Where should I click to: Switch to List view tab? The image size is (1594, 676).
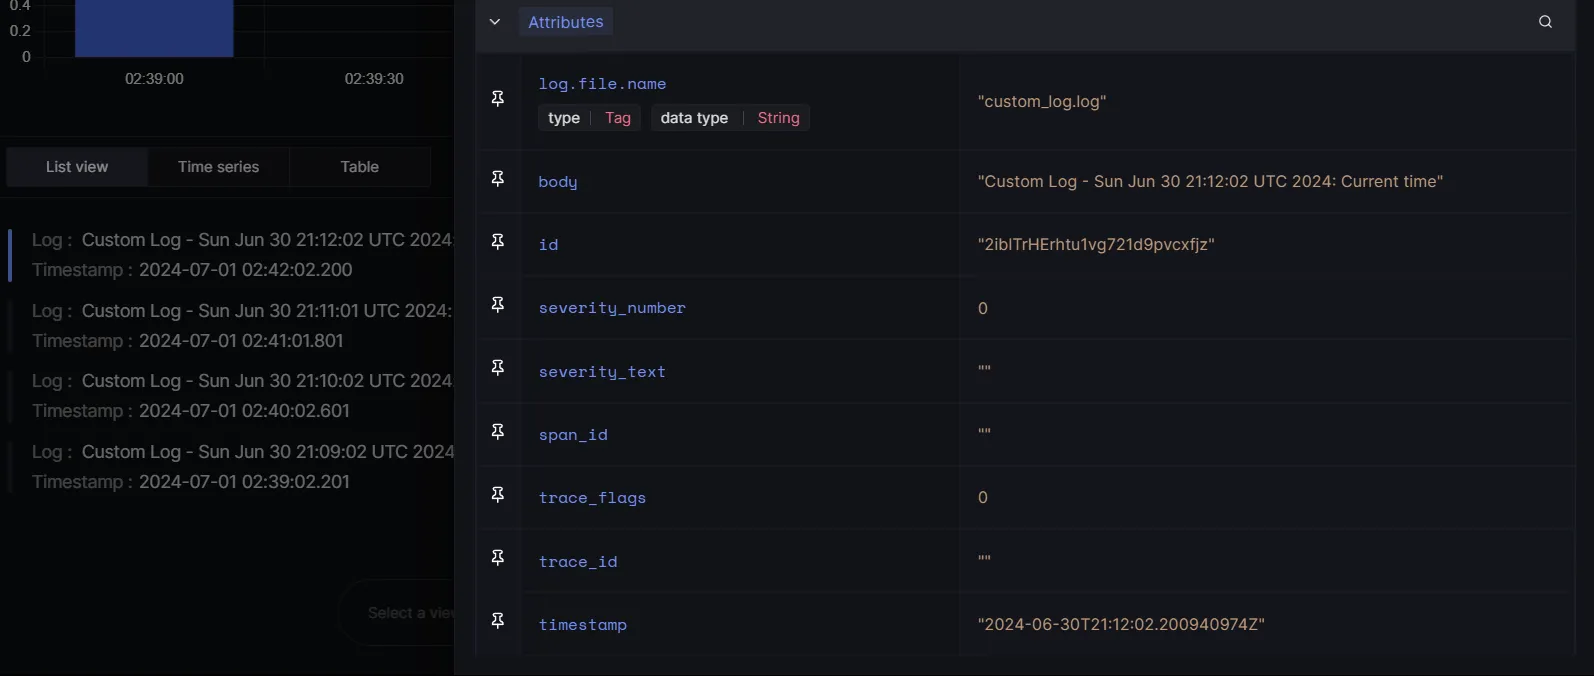[x=77, y=167]
